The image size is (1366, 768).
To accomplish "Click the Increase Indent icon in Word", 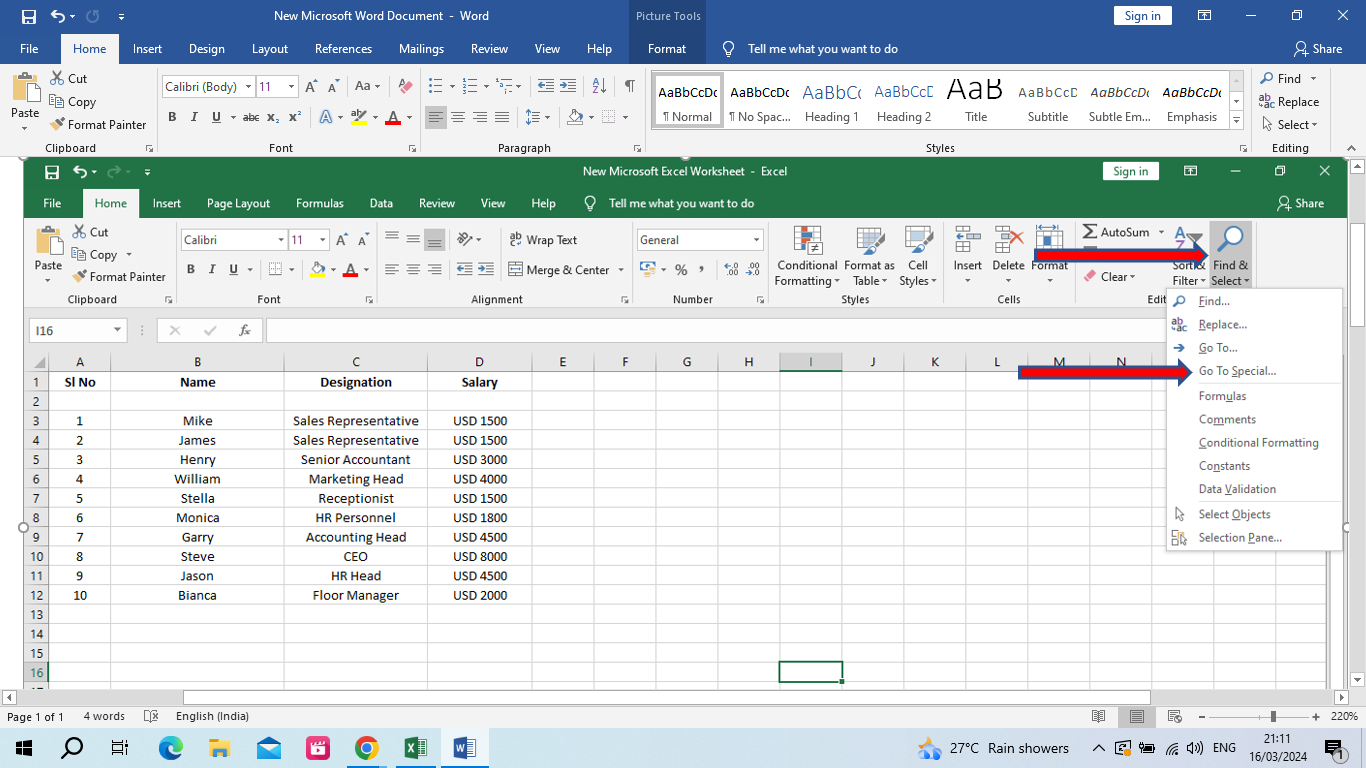I will click(568, 87).
